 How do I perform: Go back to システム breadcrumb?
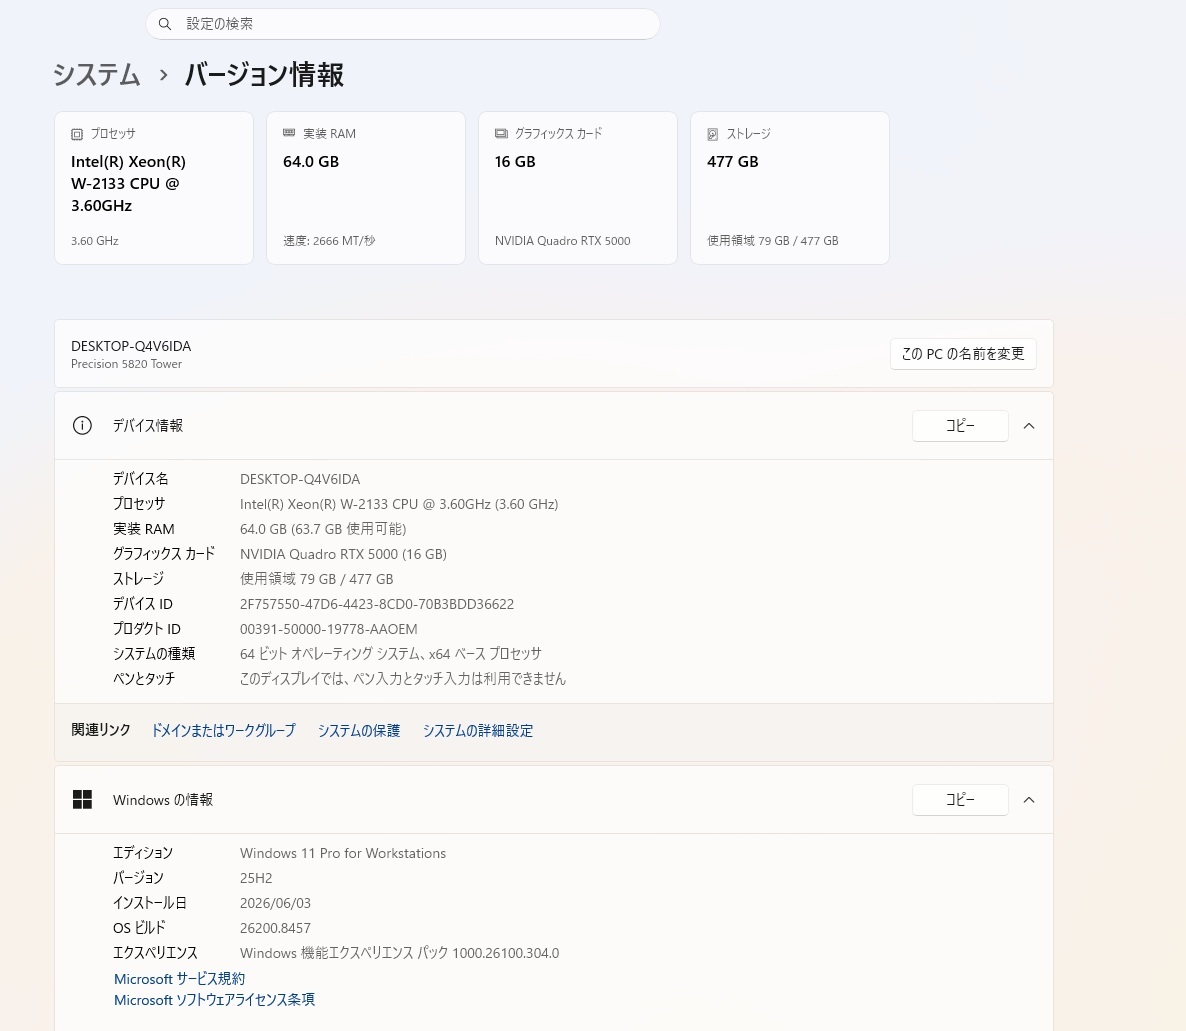point(97,75)
